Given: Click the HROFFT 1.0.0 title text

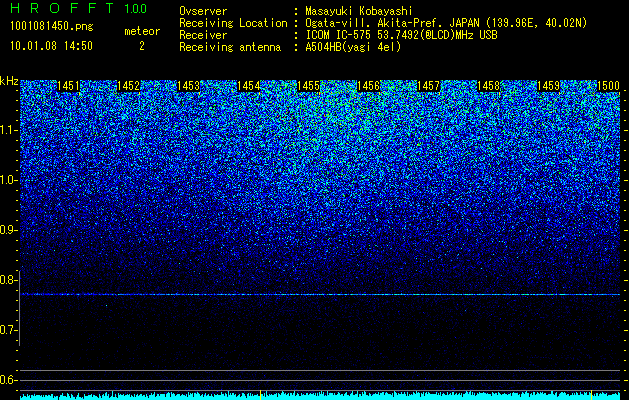Looking at the screenshot, I should [79, 8].
